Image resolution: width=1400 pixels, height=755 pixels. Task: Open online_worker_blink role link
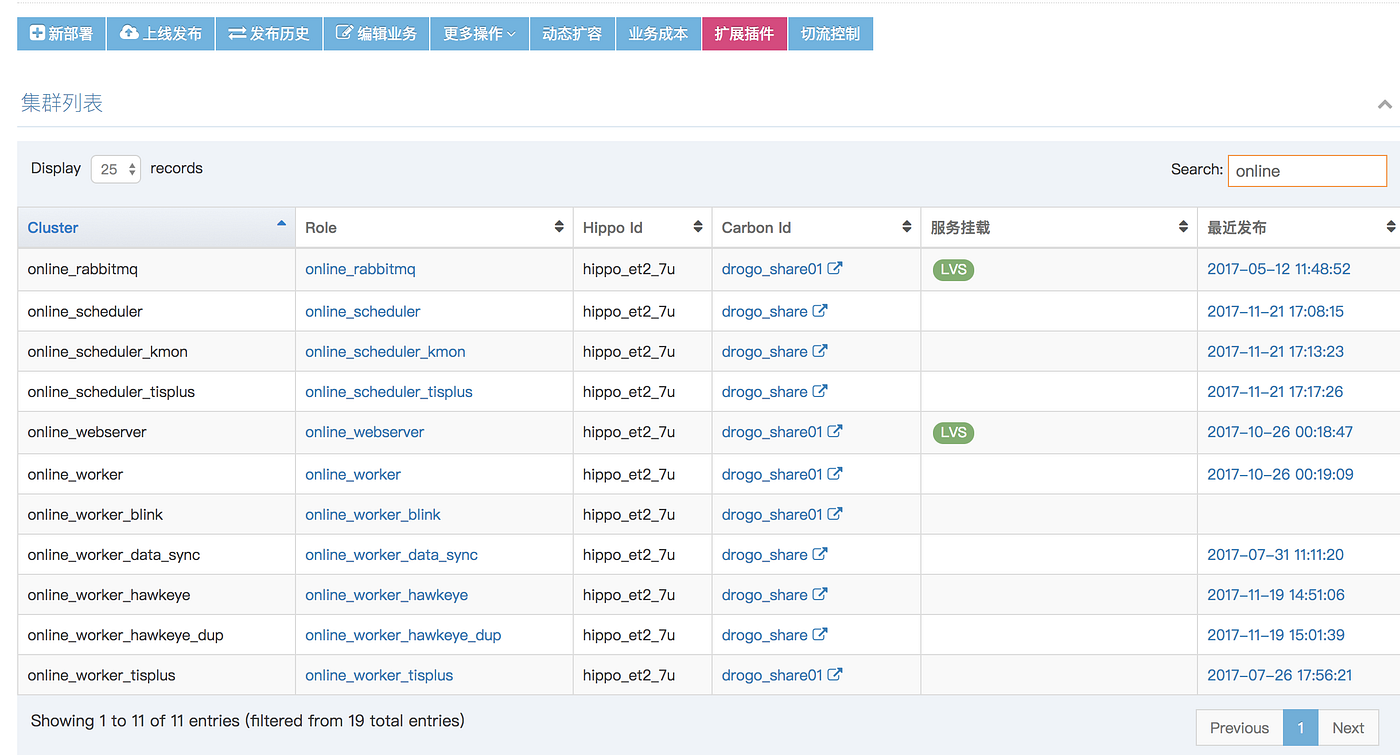pyautogui.click(x=373, y=514)
